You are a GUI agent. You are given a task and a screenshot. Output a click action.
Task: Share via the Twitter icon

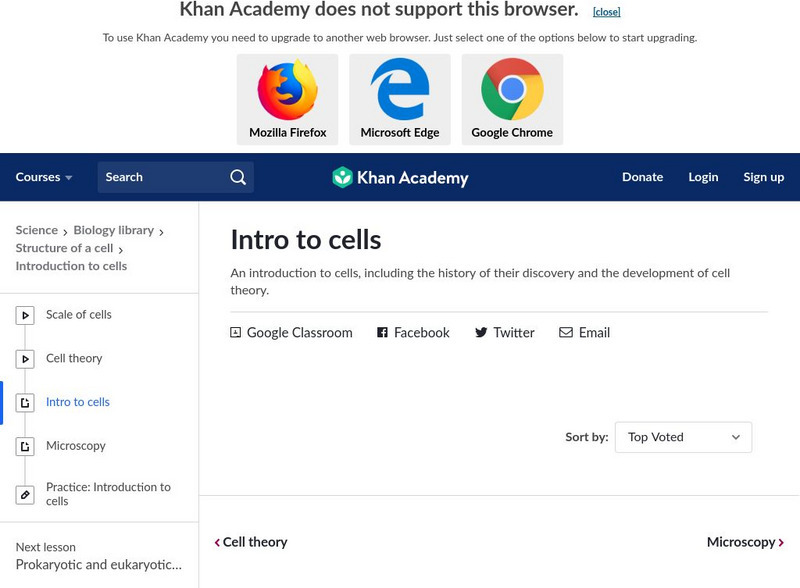[481, 333]
